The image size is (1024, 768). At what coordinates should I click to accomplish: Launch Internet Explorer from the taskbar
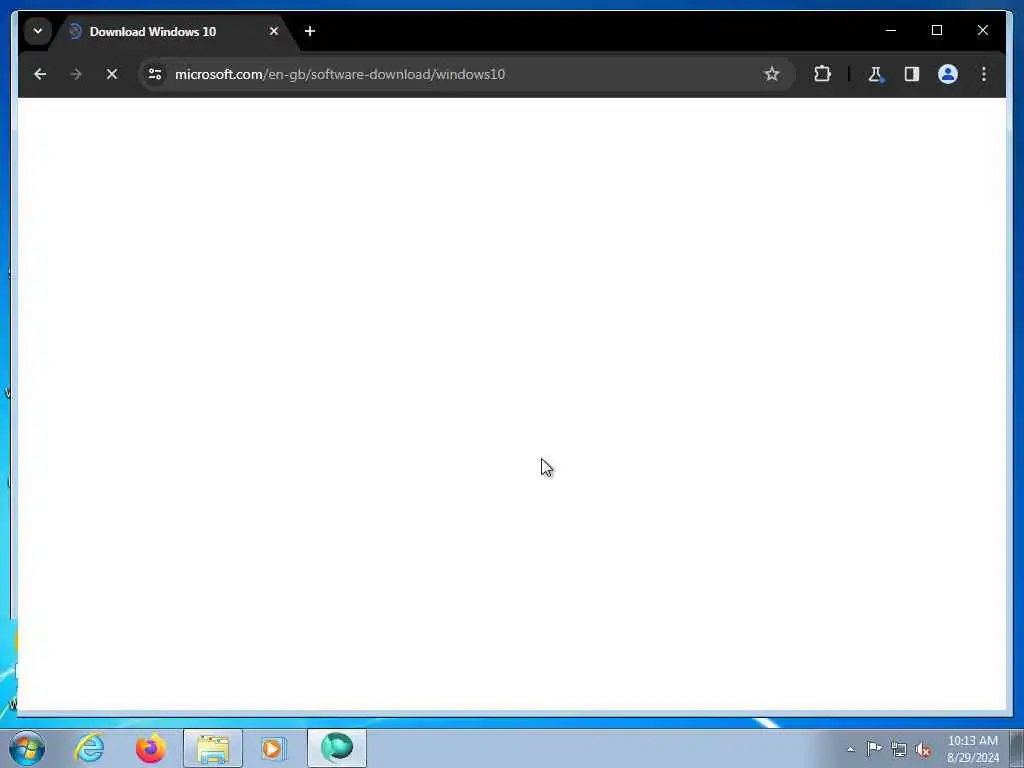pyautogui.click(x=89, y=748)
